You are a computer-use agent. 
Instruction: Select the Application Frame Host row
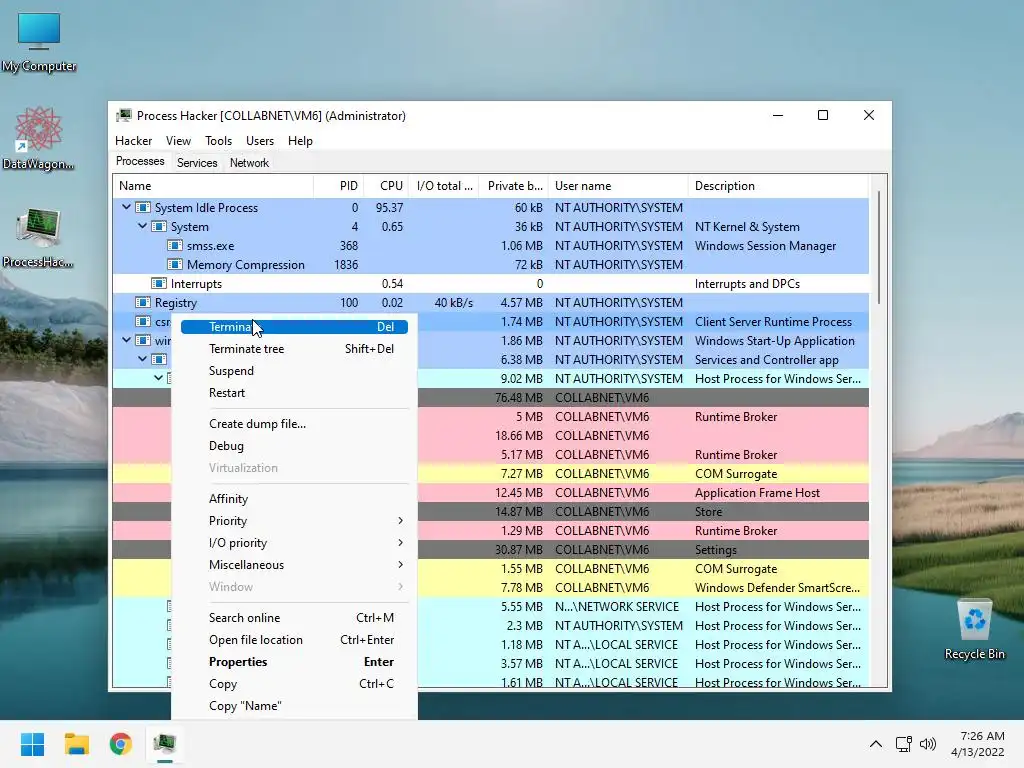(490, 492)
